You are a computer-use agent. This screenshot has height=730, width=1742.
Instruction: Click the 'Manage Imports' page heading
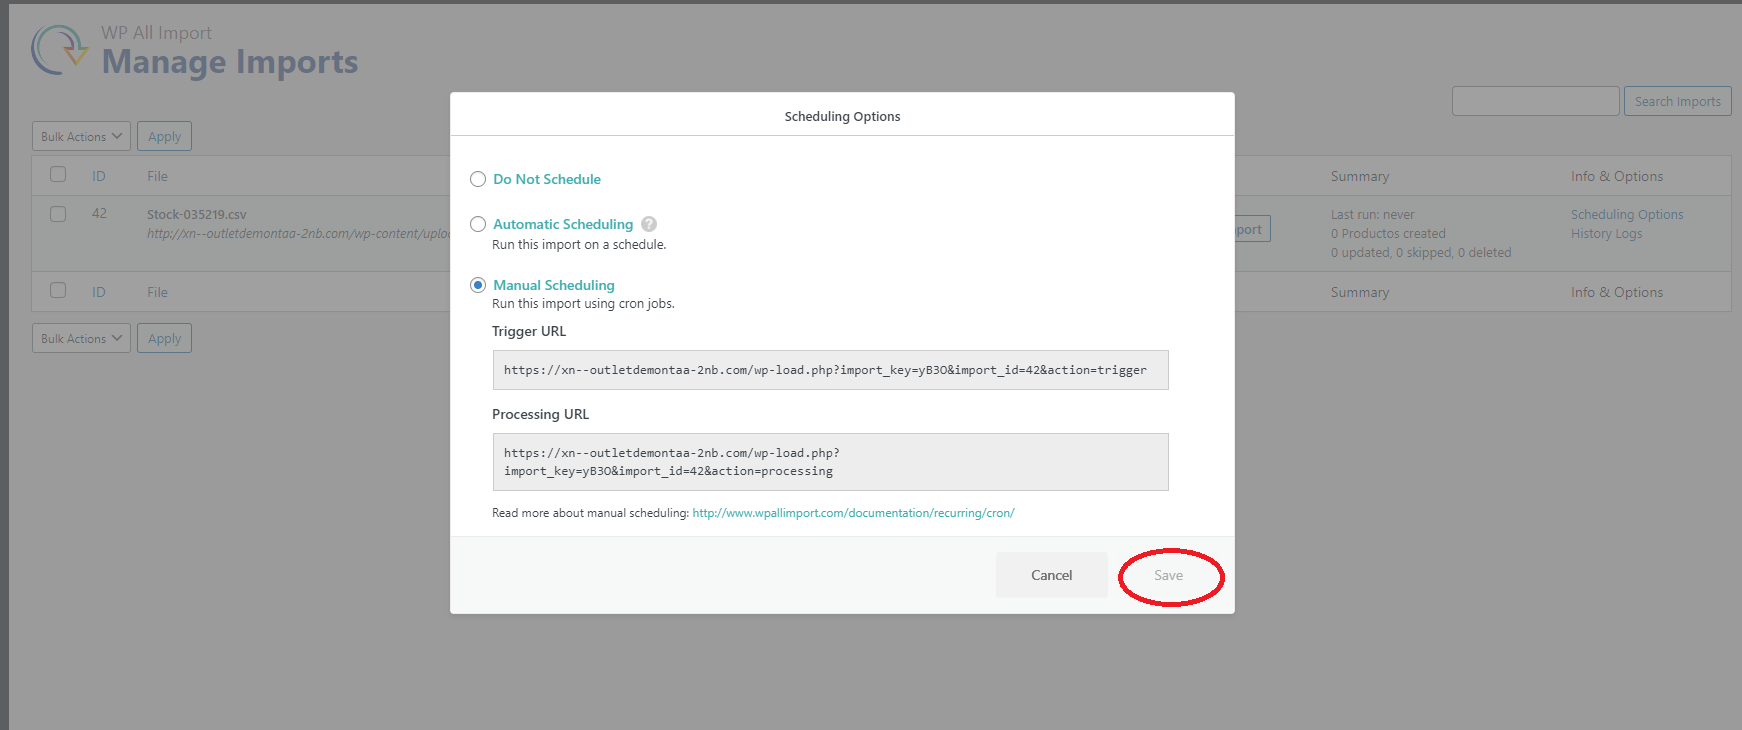230,62
